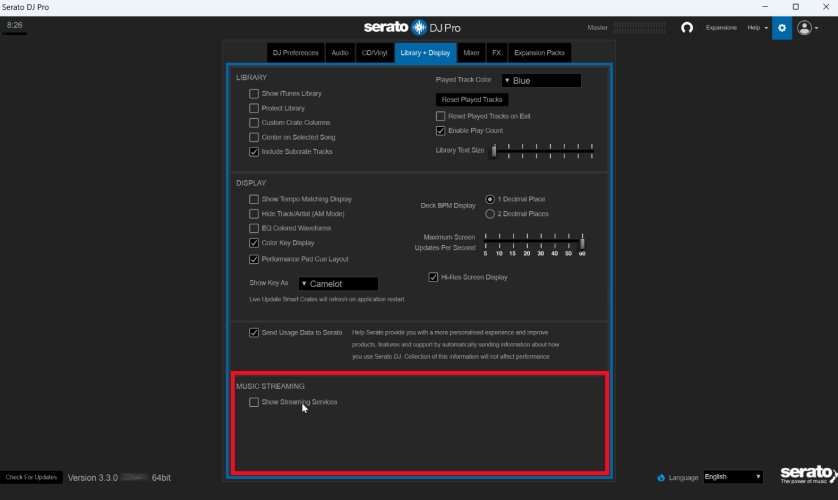The width and height of the screenshot is (838, 500).
Task: Enable Custom Crate Columns checkbox
Action: (x=254, y=123)
